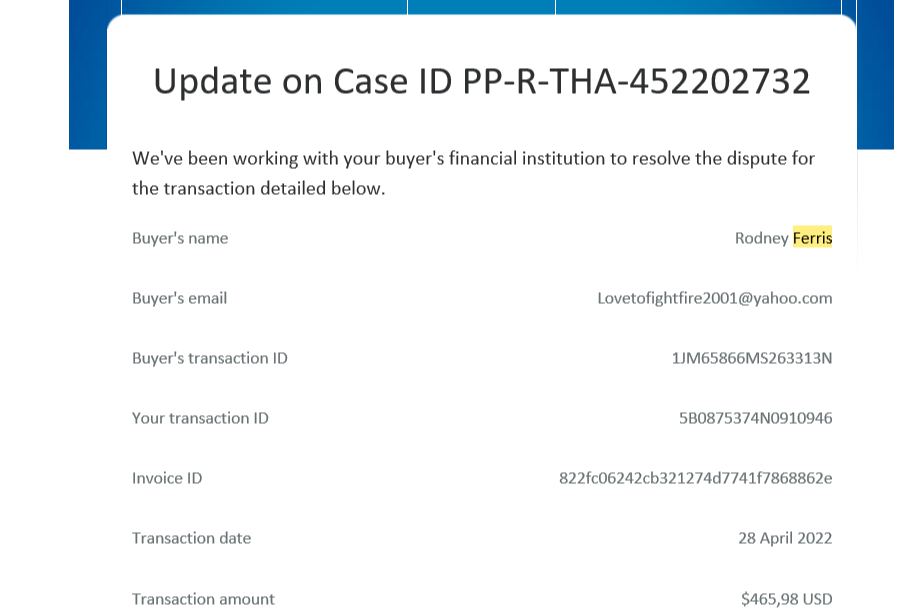Click the highlighted word Ferris

pos(812,238)
